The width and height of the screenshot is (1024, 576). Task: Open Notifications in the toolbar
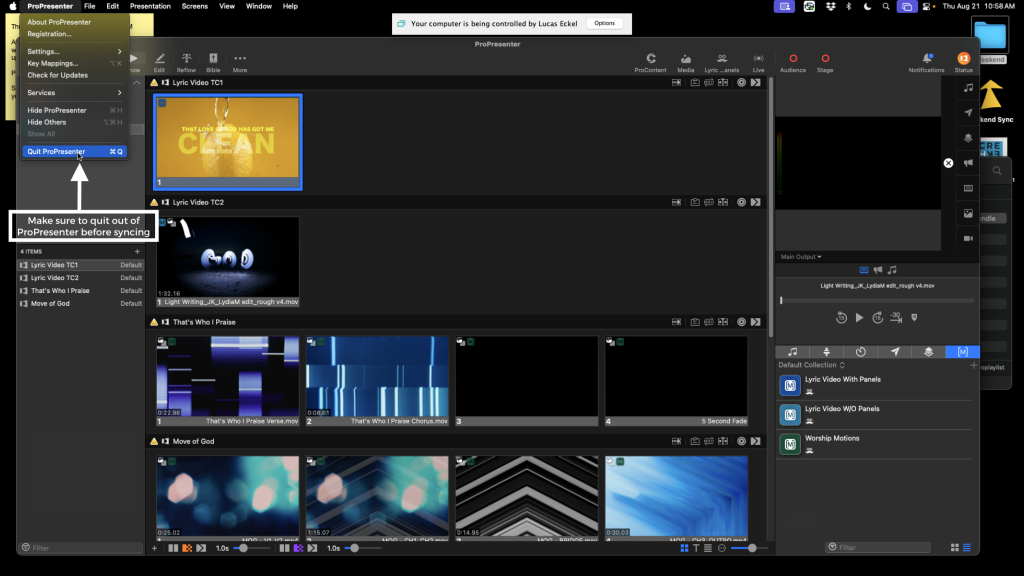[926, 63]
